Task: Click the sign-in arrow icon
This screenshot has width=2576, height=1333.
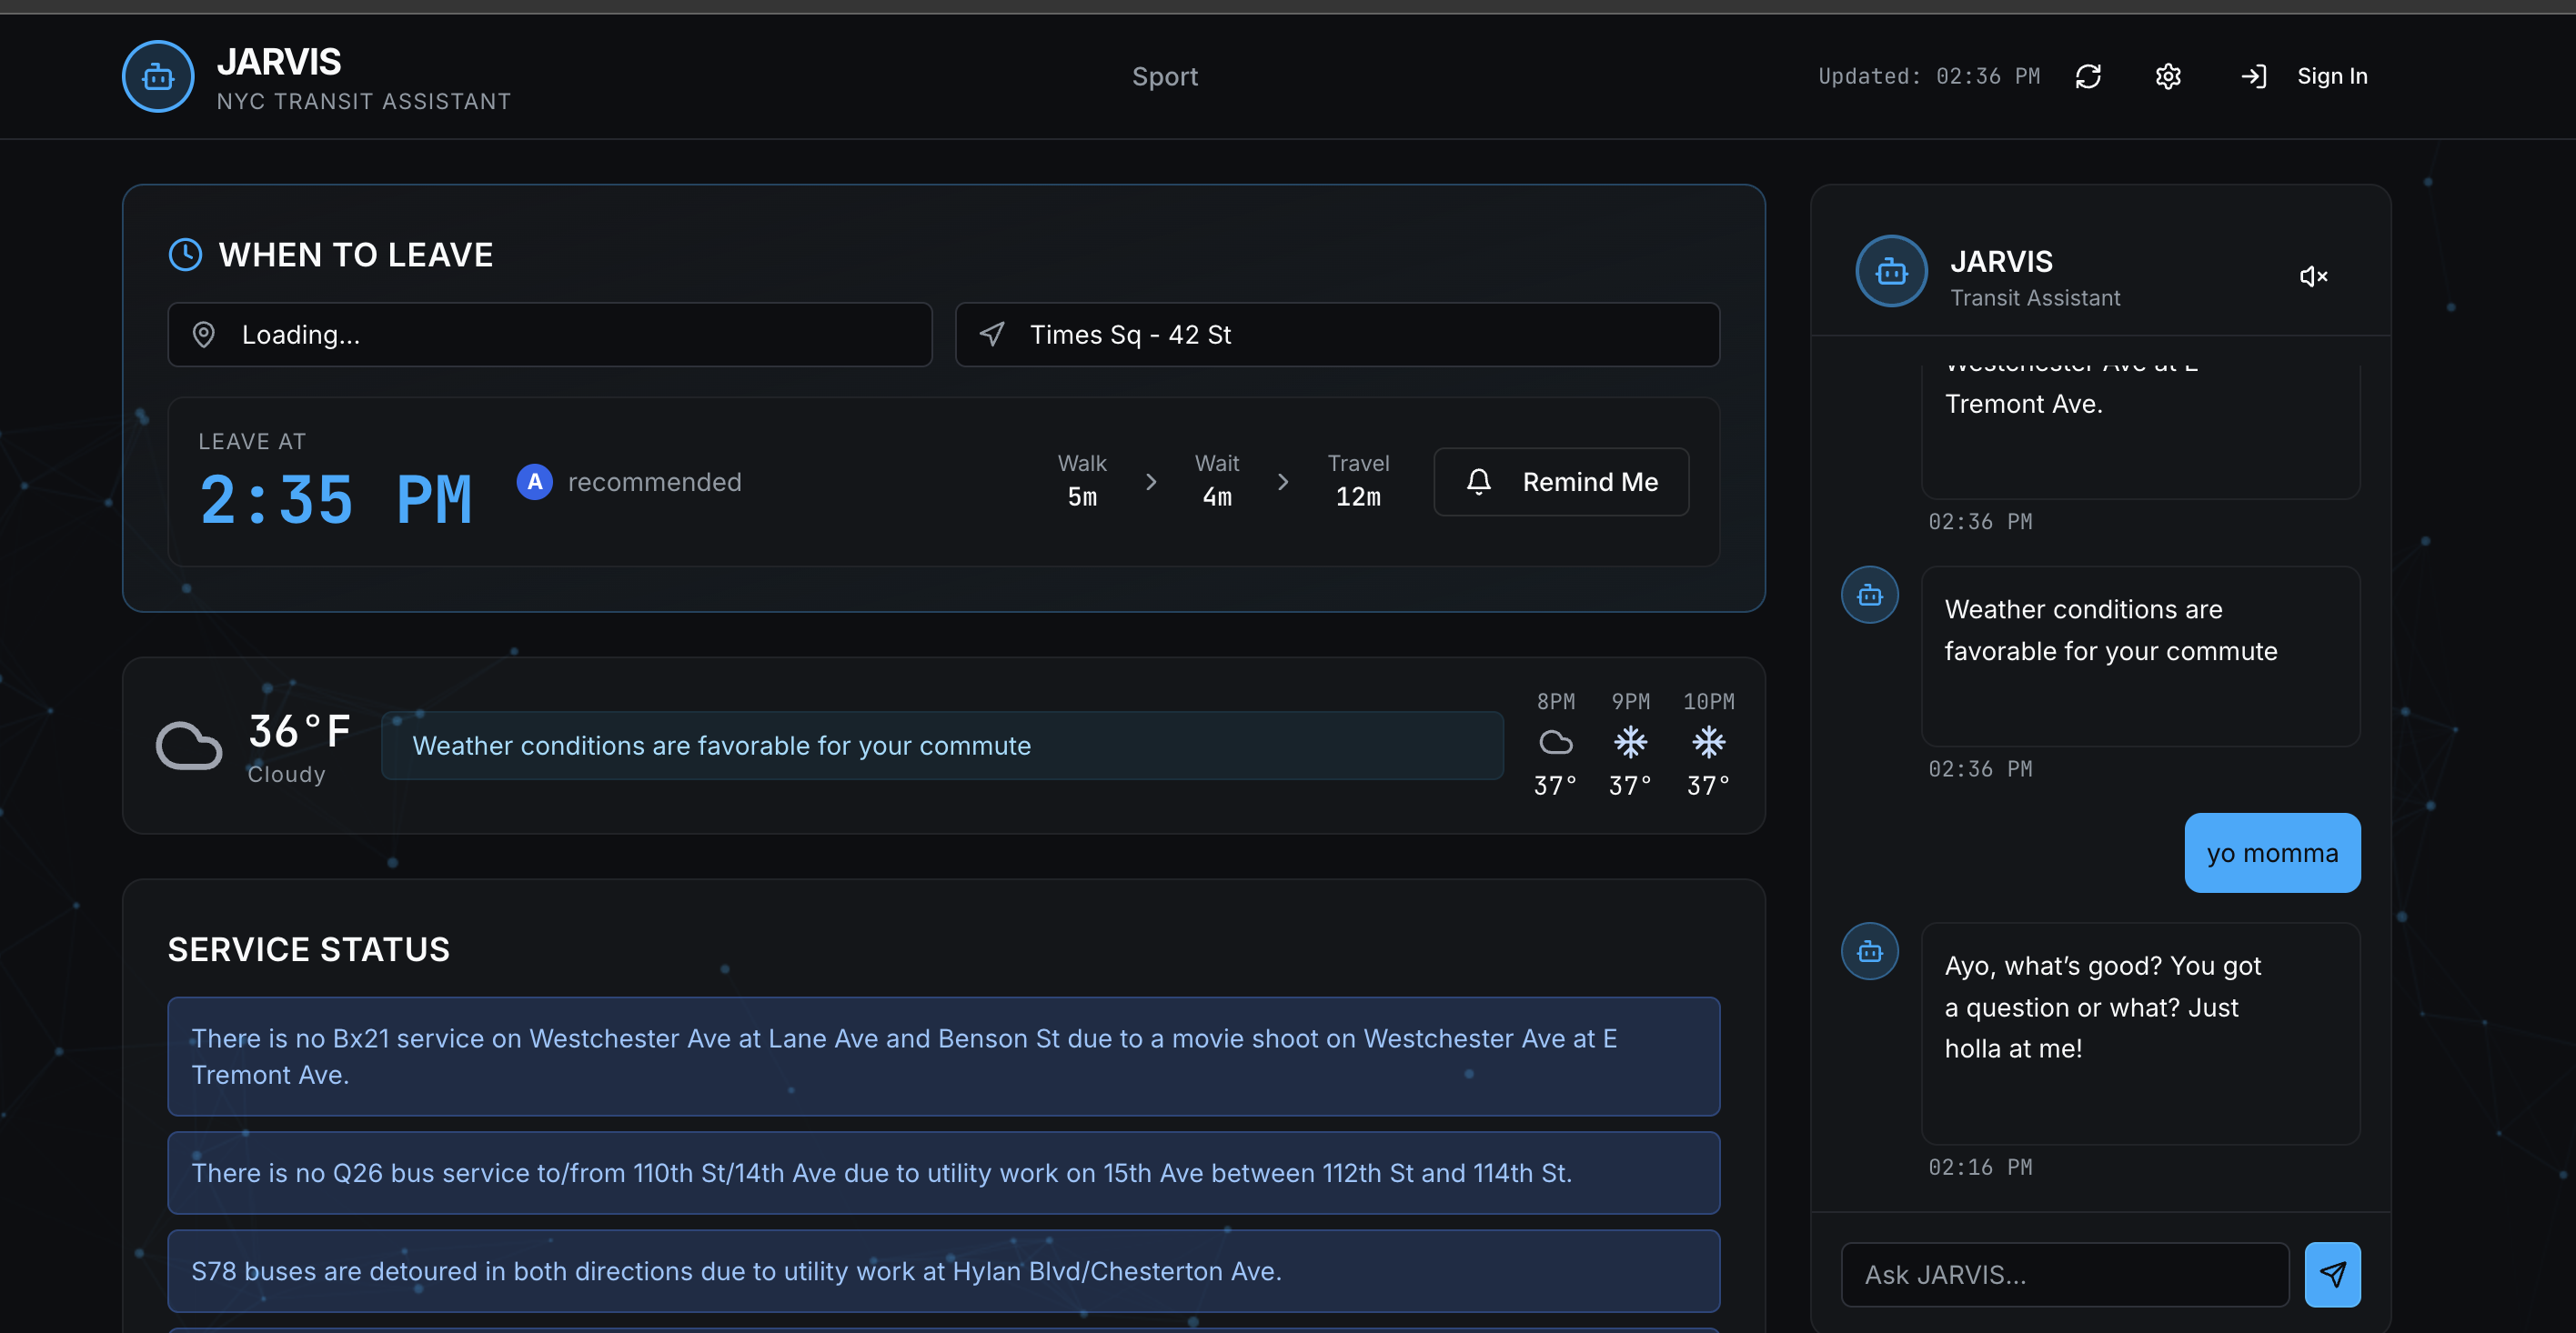Action: [2253, 76]
